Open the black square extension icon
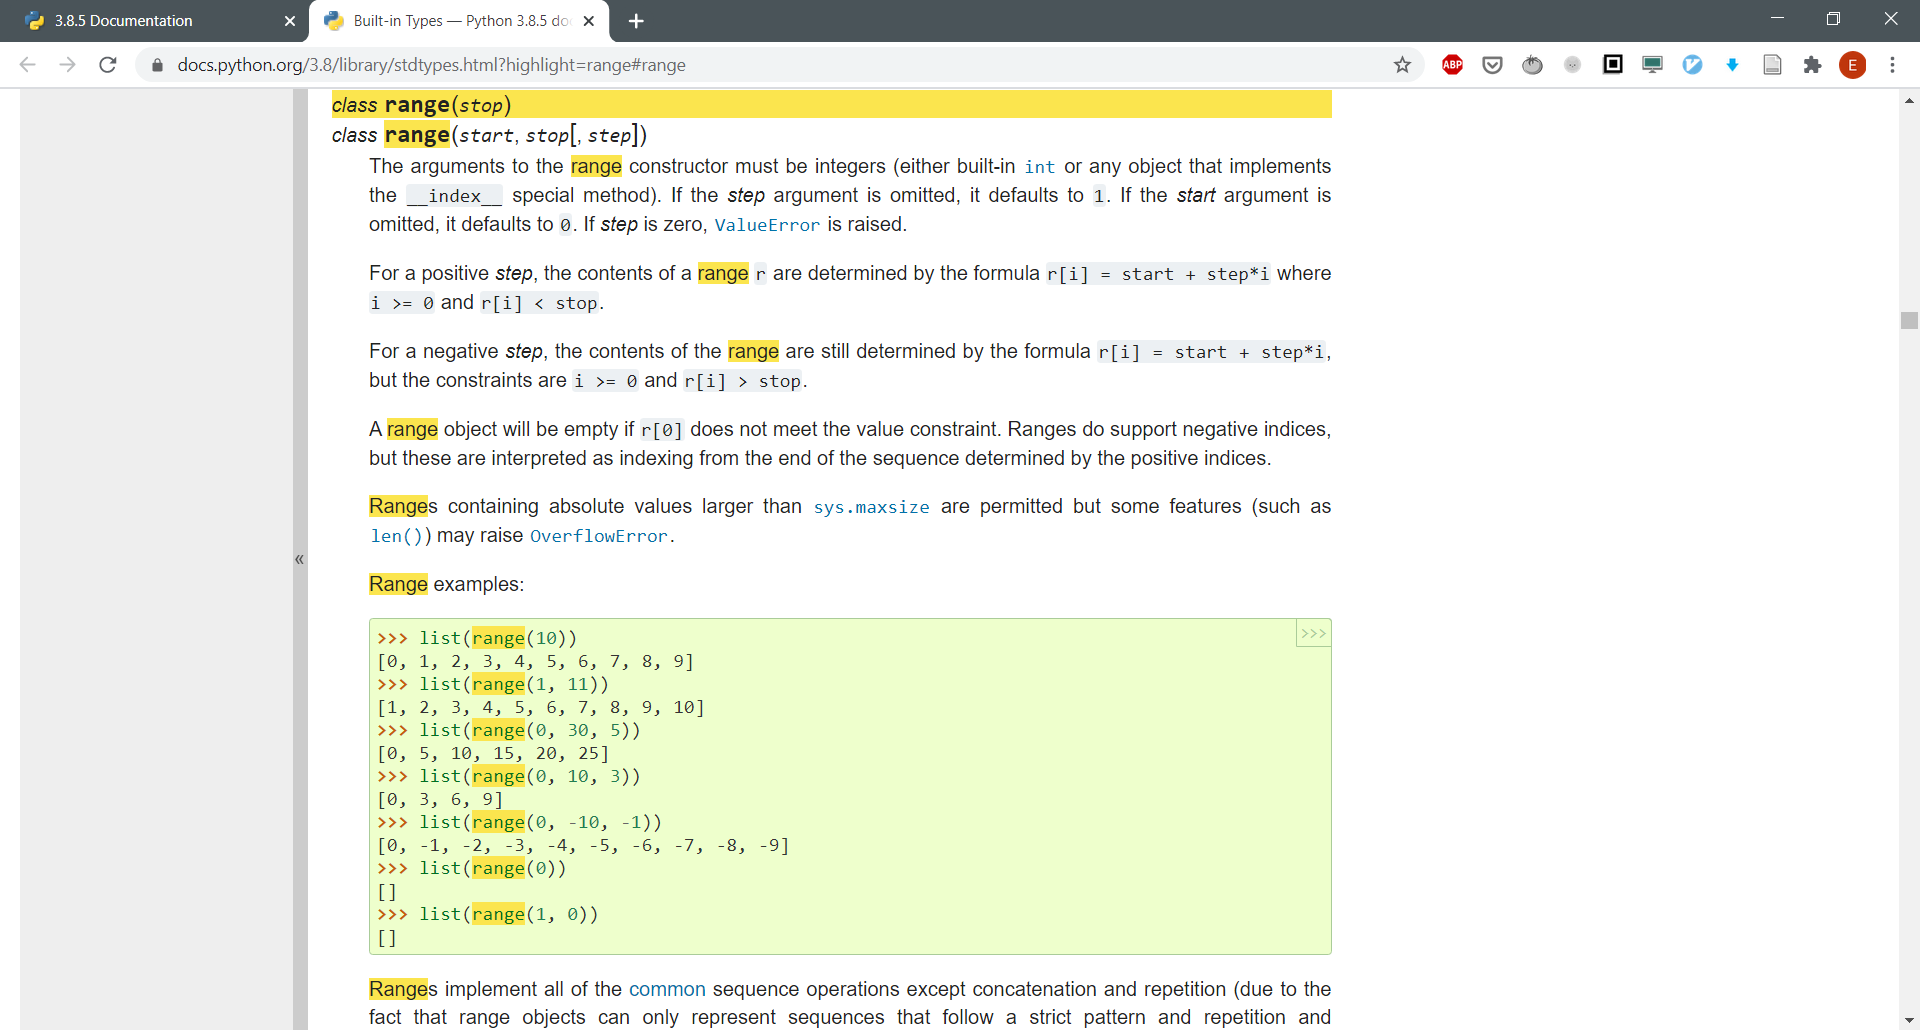The height and width of the screenshot is (1030, 1920). (x=1612, y=65)
